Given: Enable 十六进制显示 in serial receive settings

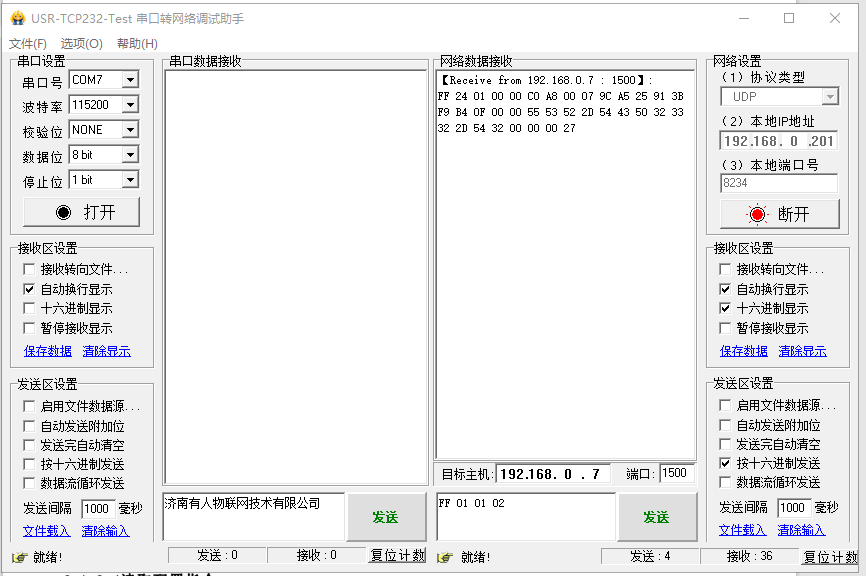Looking at the screenshot, I should tap(29, 309).
